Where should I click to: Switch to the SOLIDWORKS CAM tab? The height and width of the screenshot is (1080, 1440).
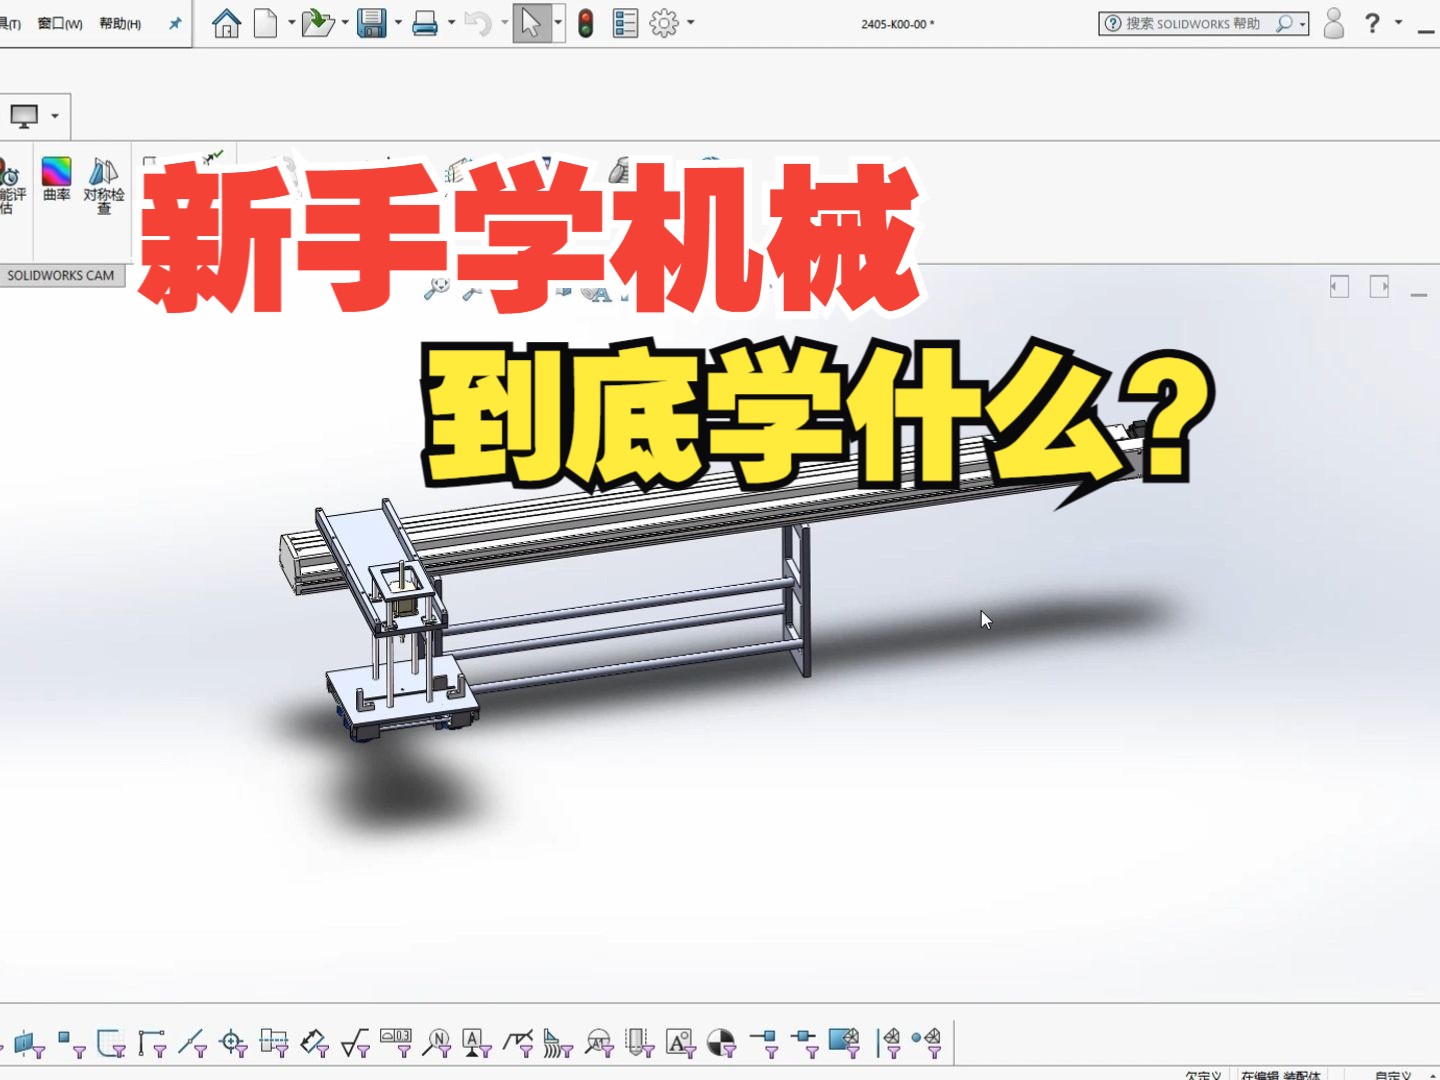[61, 275]
